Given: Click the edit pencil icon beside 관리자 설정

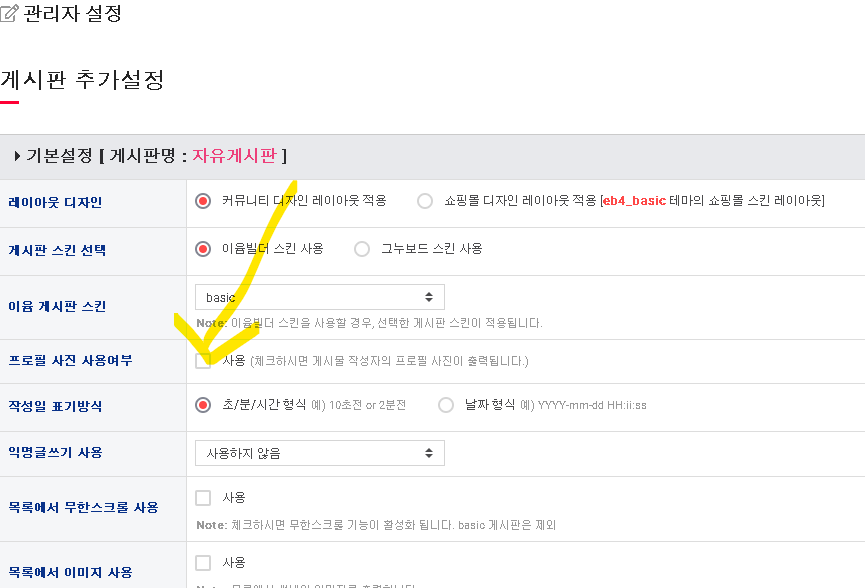Looking at the screenshot, I should point(9,13).
